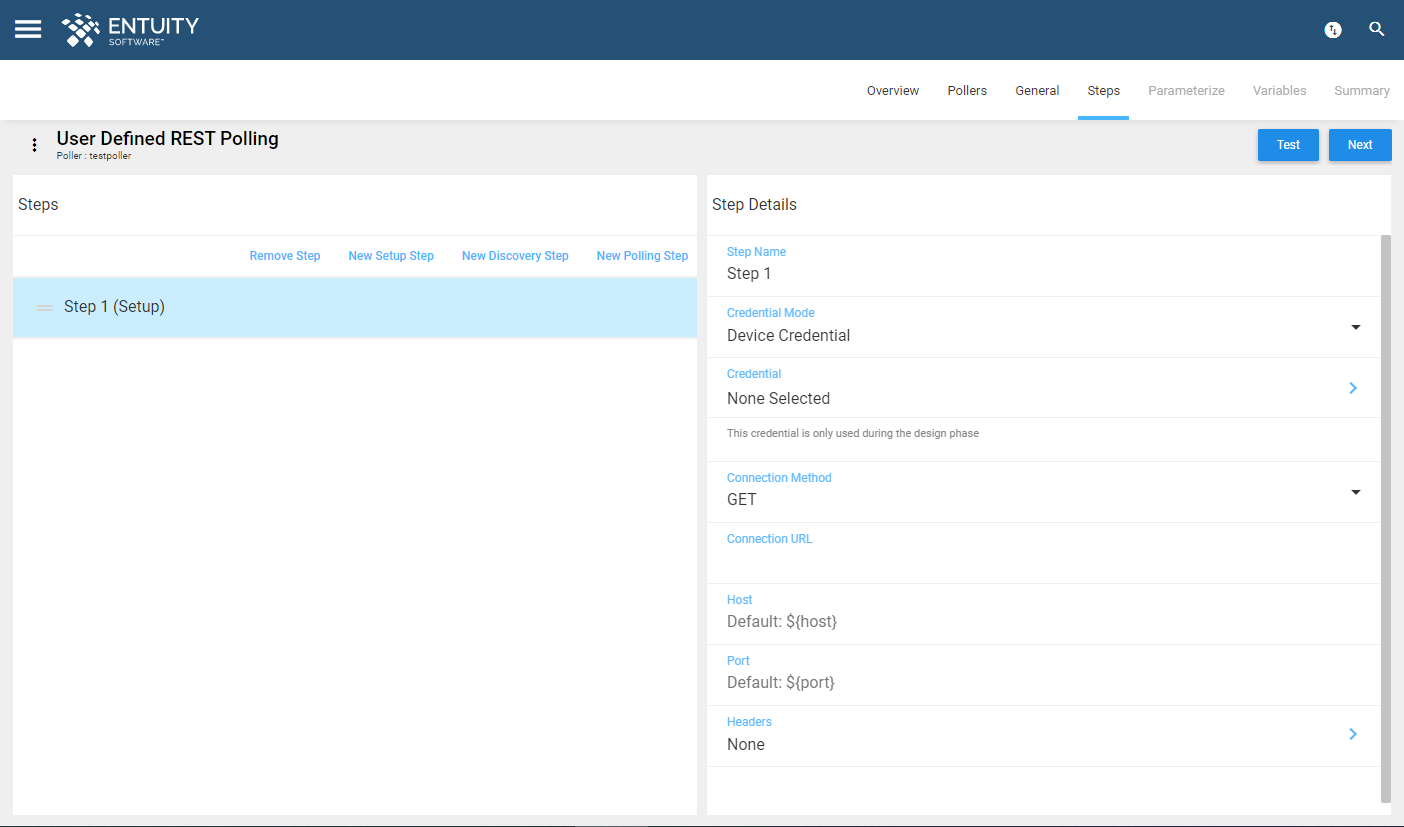Click the credential design phase note
Viewport: 1404px width, 827px height.
tap(853, 434)
